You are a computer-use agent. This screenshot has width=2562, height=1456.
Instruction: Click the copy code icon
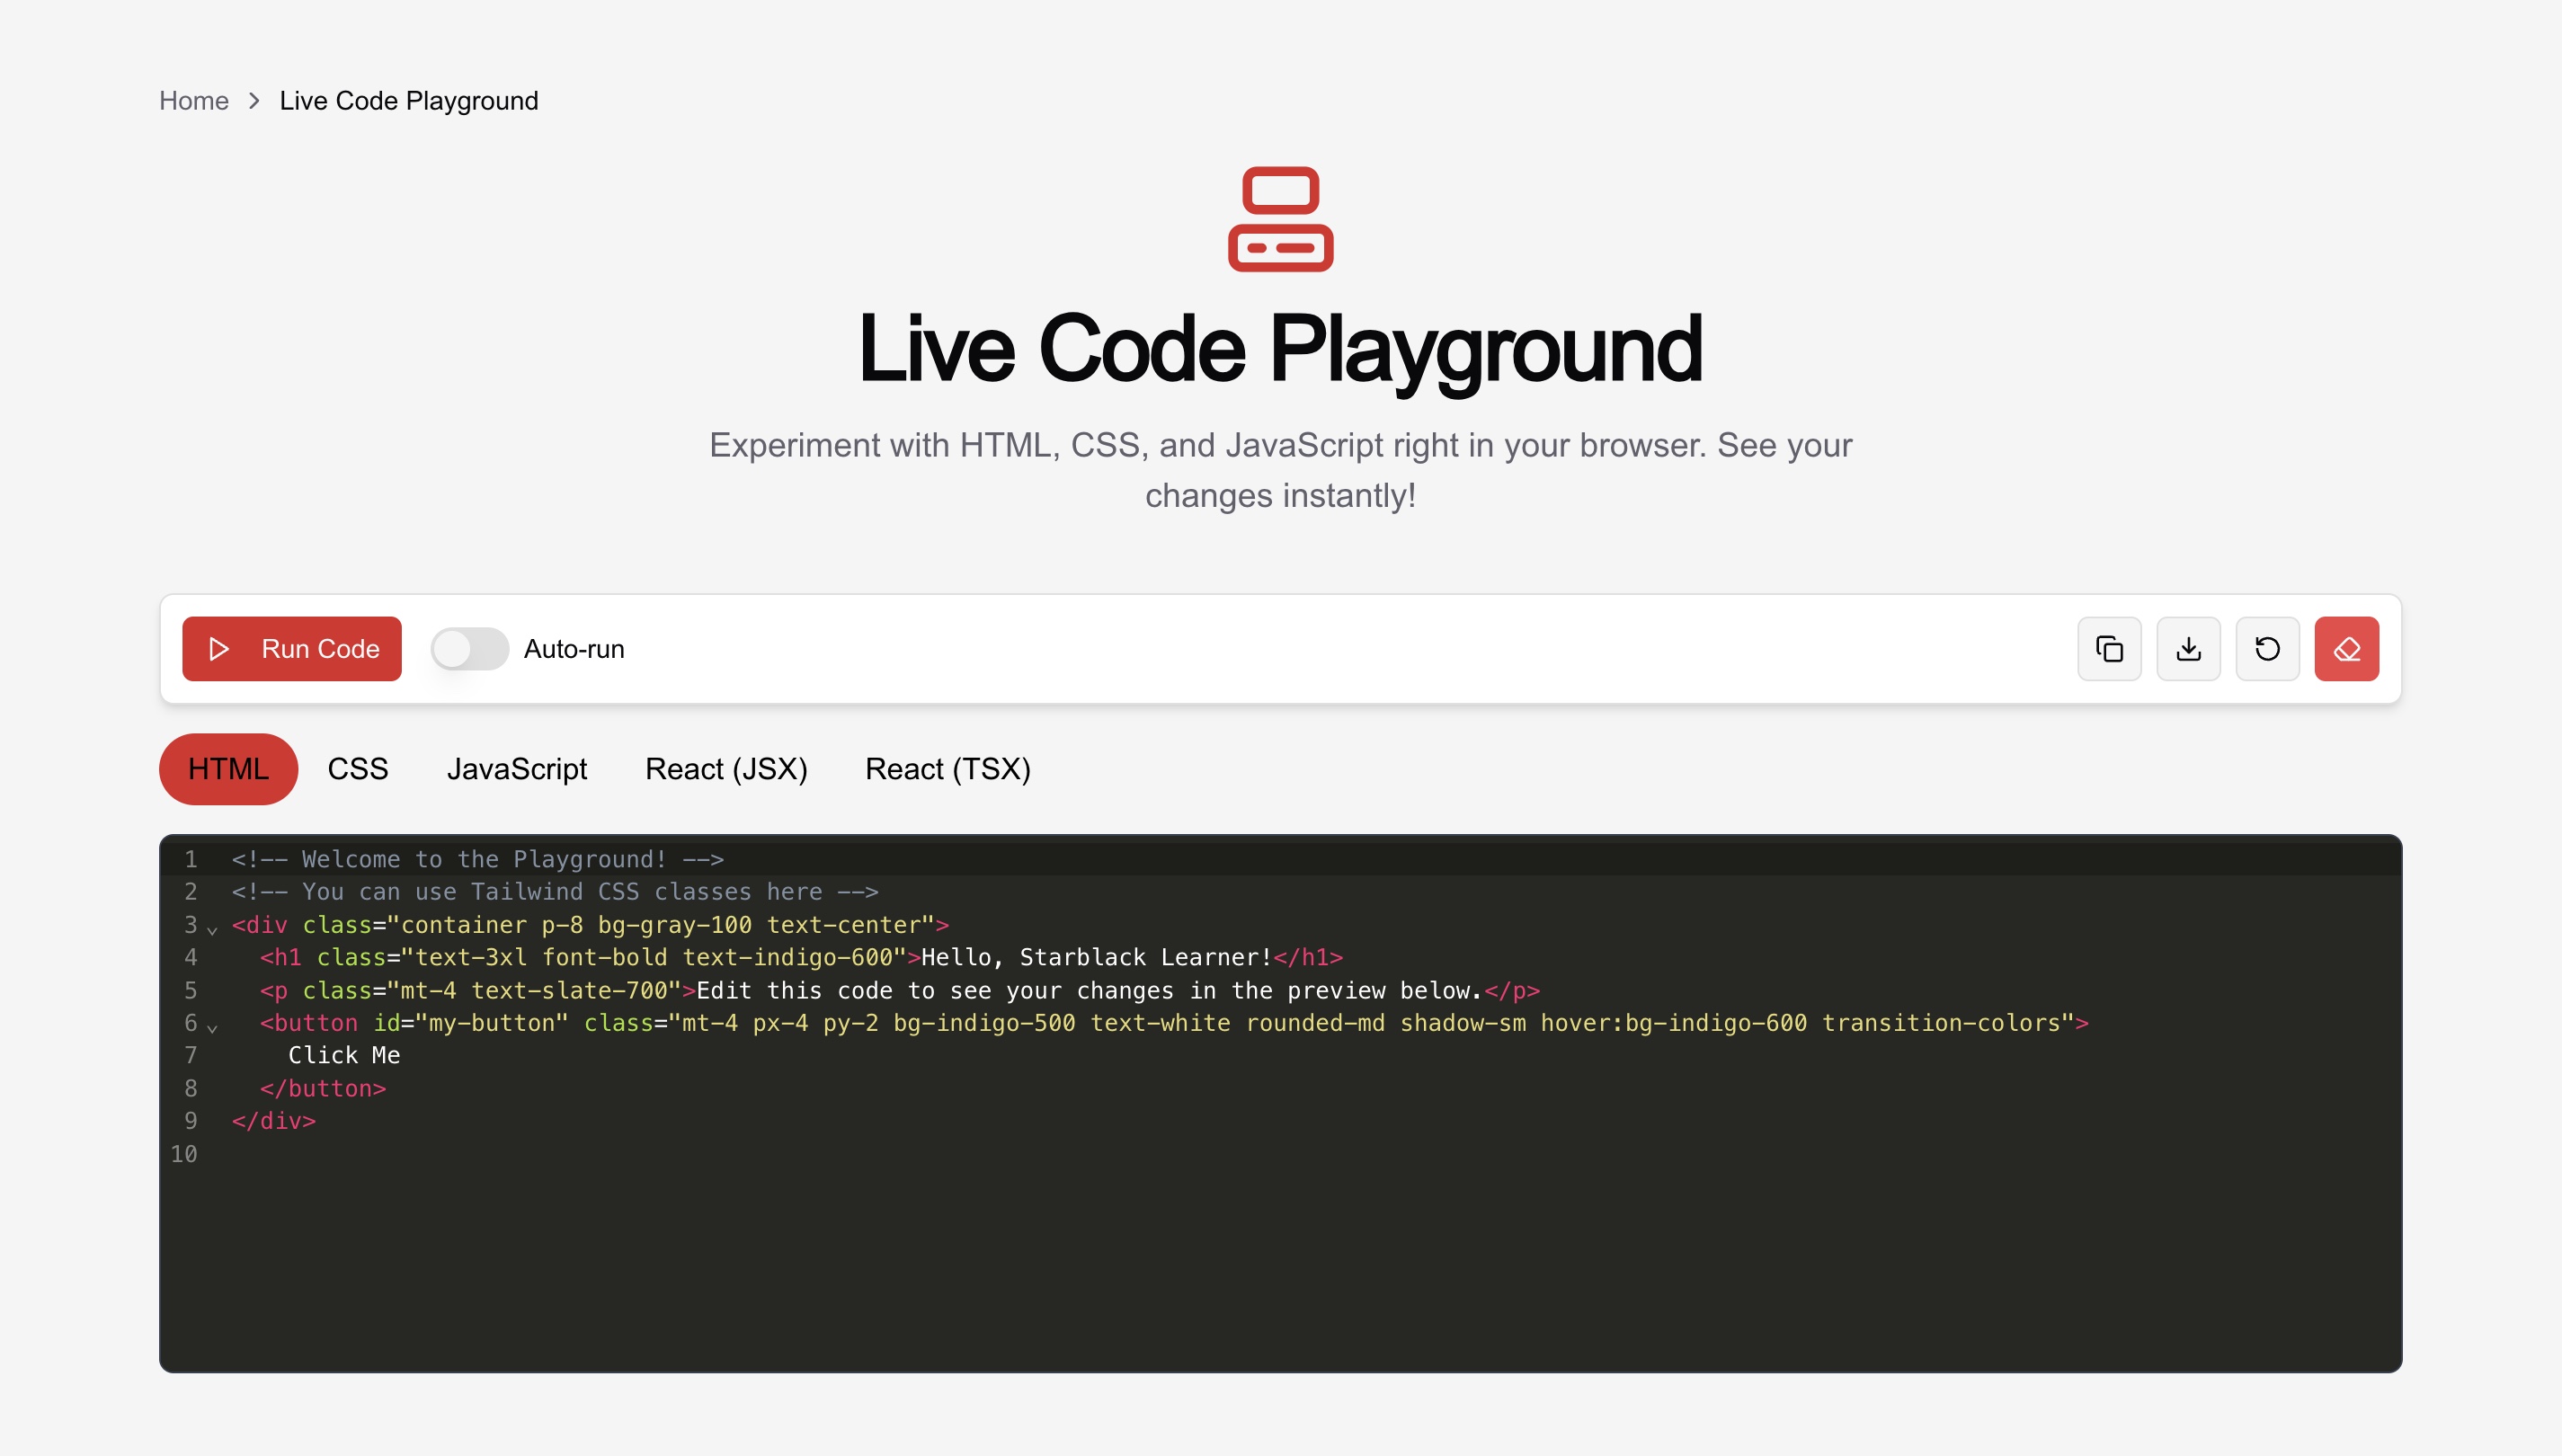point(2110,648)
